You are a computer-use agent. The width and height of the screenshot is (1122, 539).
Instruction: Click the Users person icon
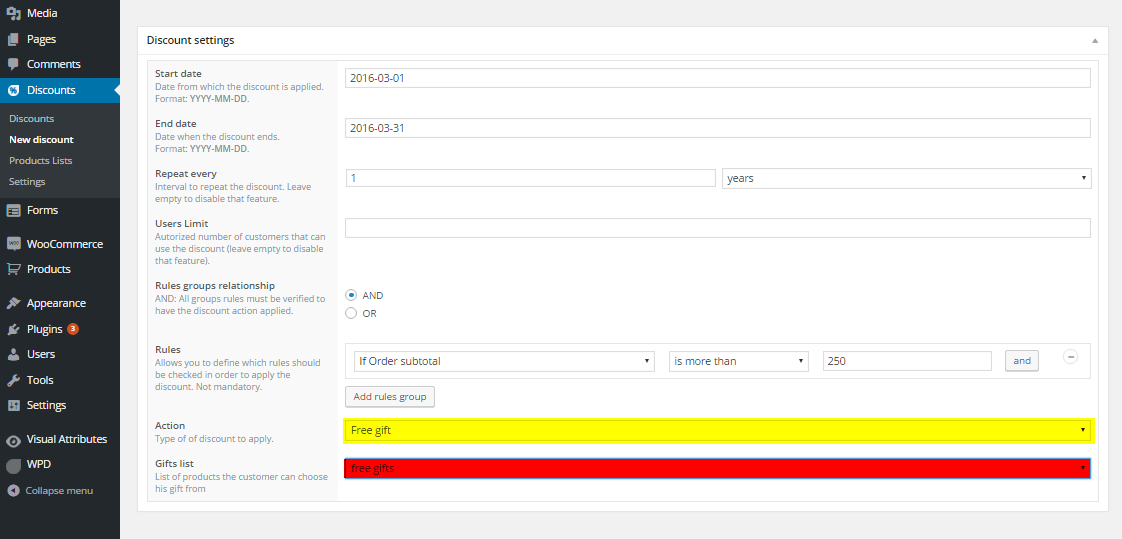[x=13, y=354]
